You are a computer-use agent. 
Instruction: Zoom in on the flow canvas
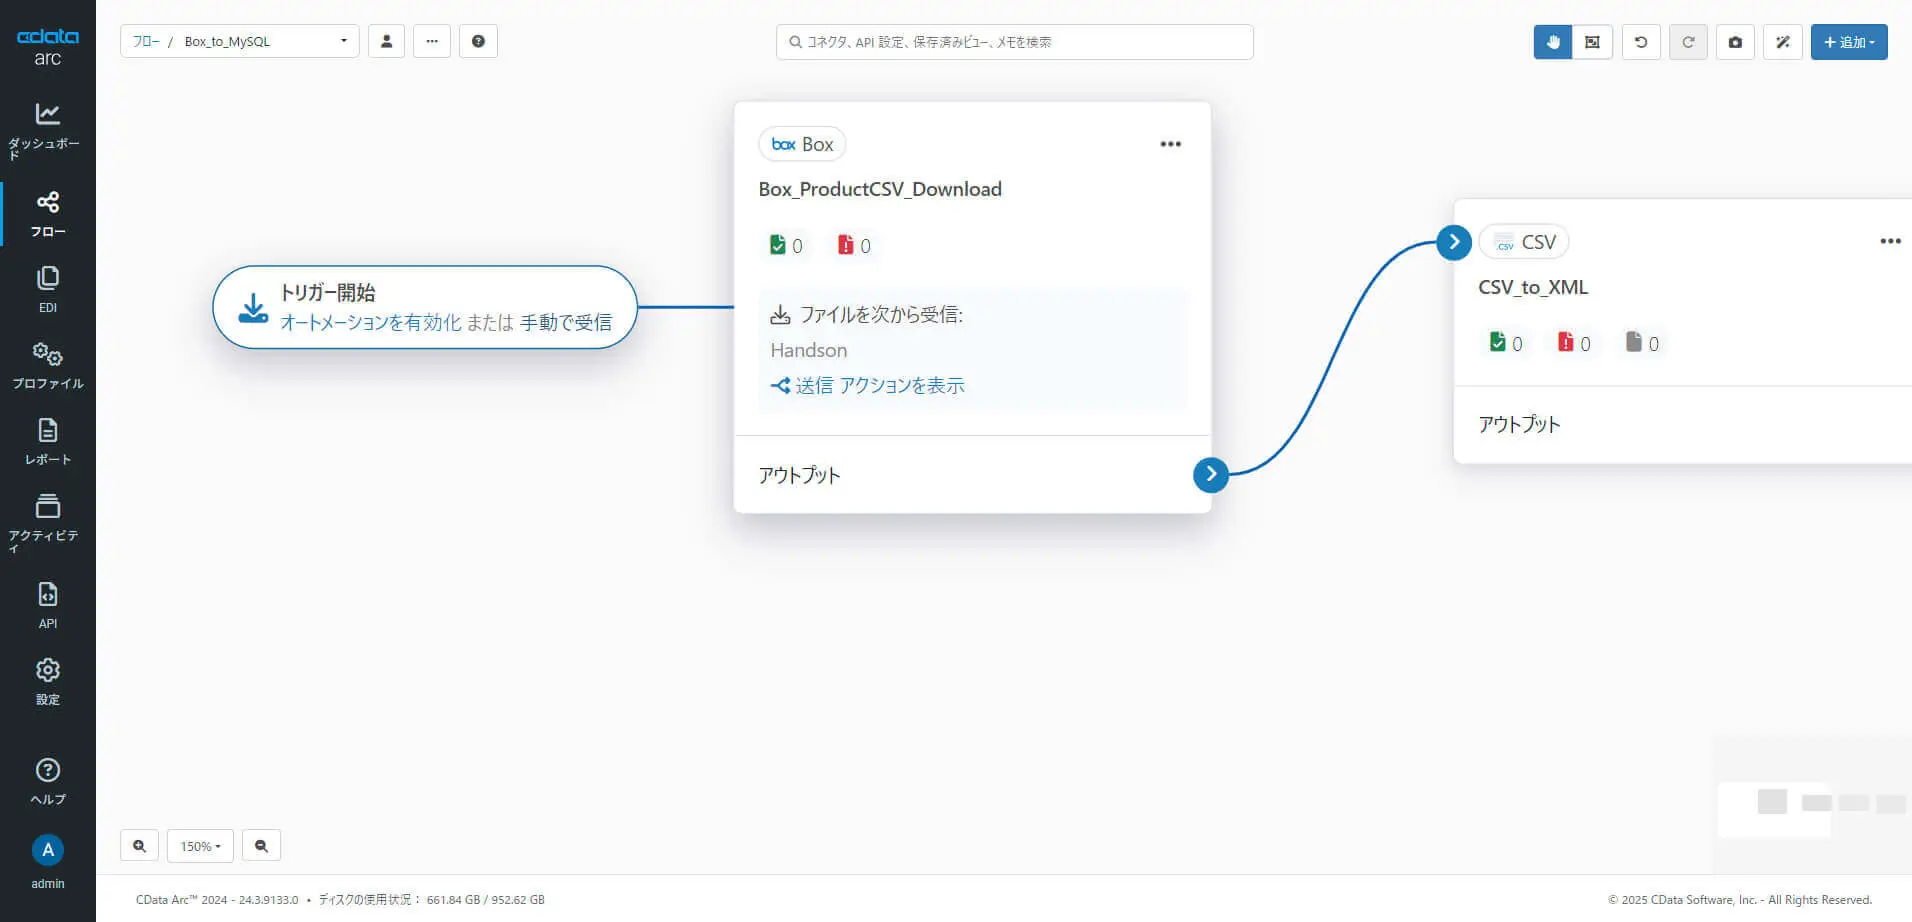click(x=139, y=846)
